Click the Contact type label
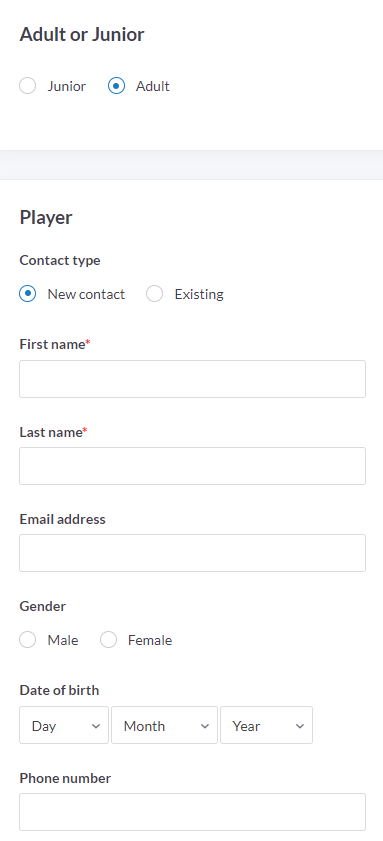The width and height of the screenshot is (383, 841). tap(60, 260)
